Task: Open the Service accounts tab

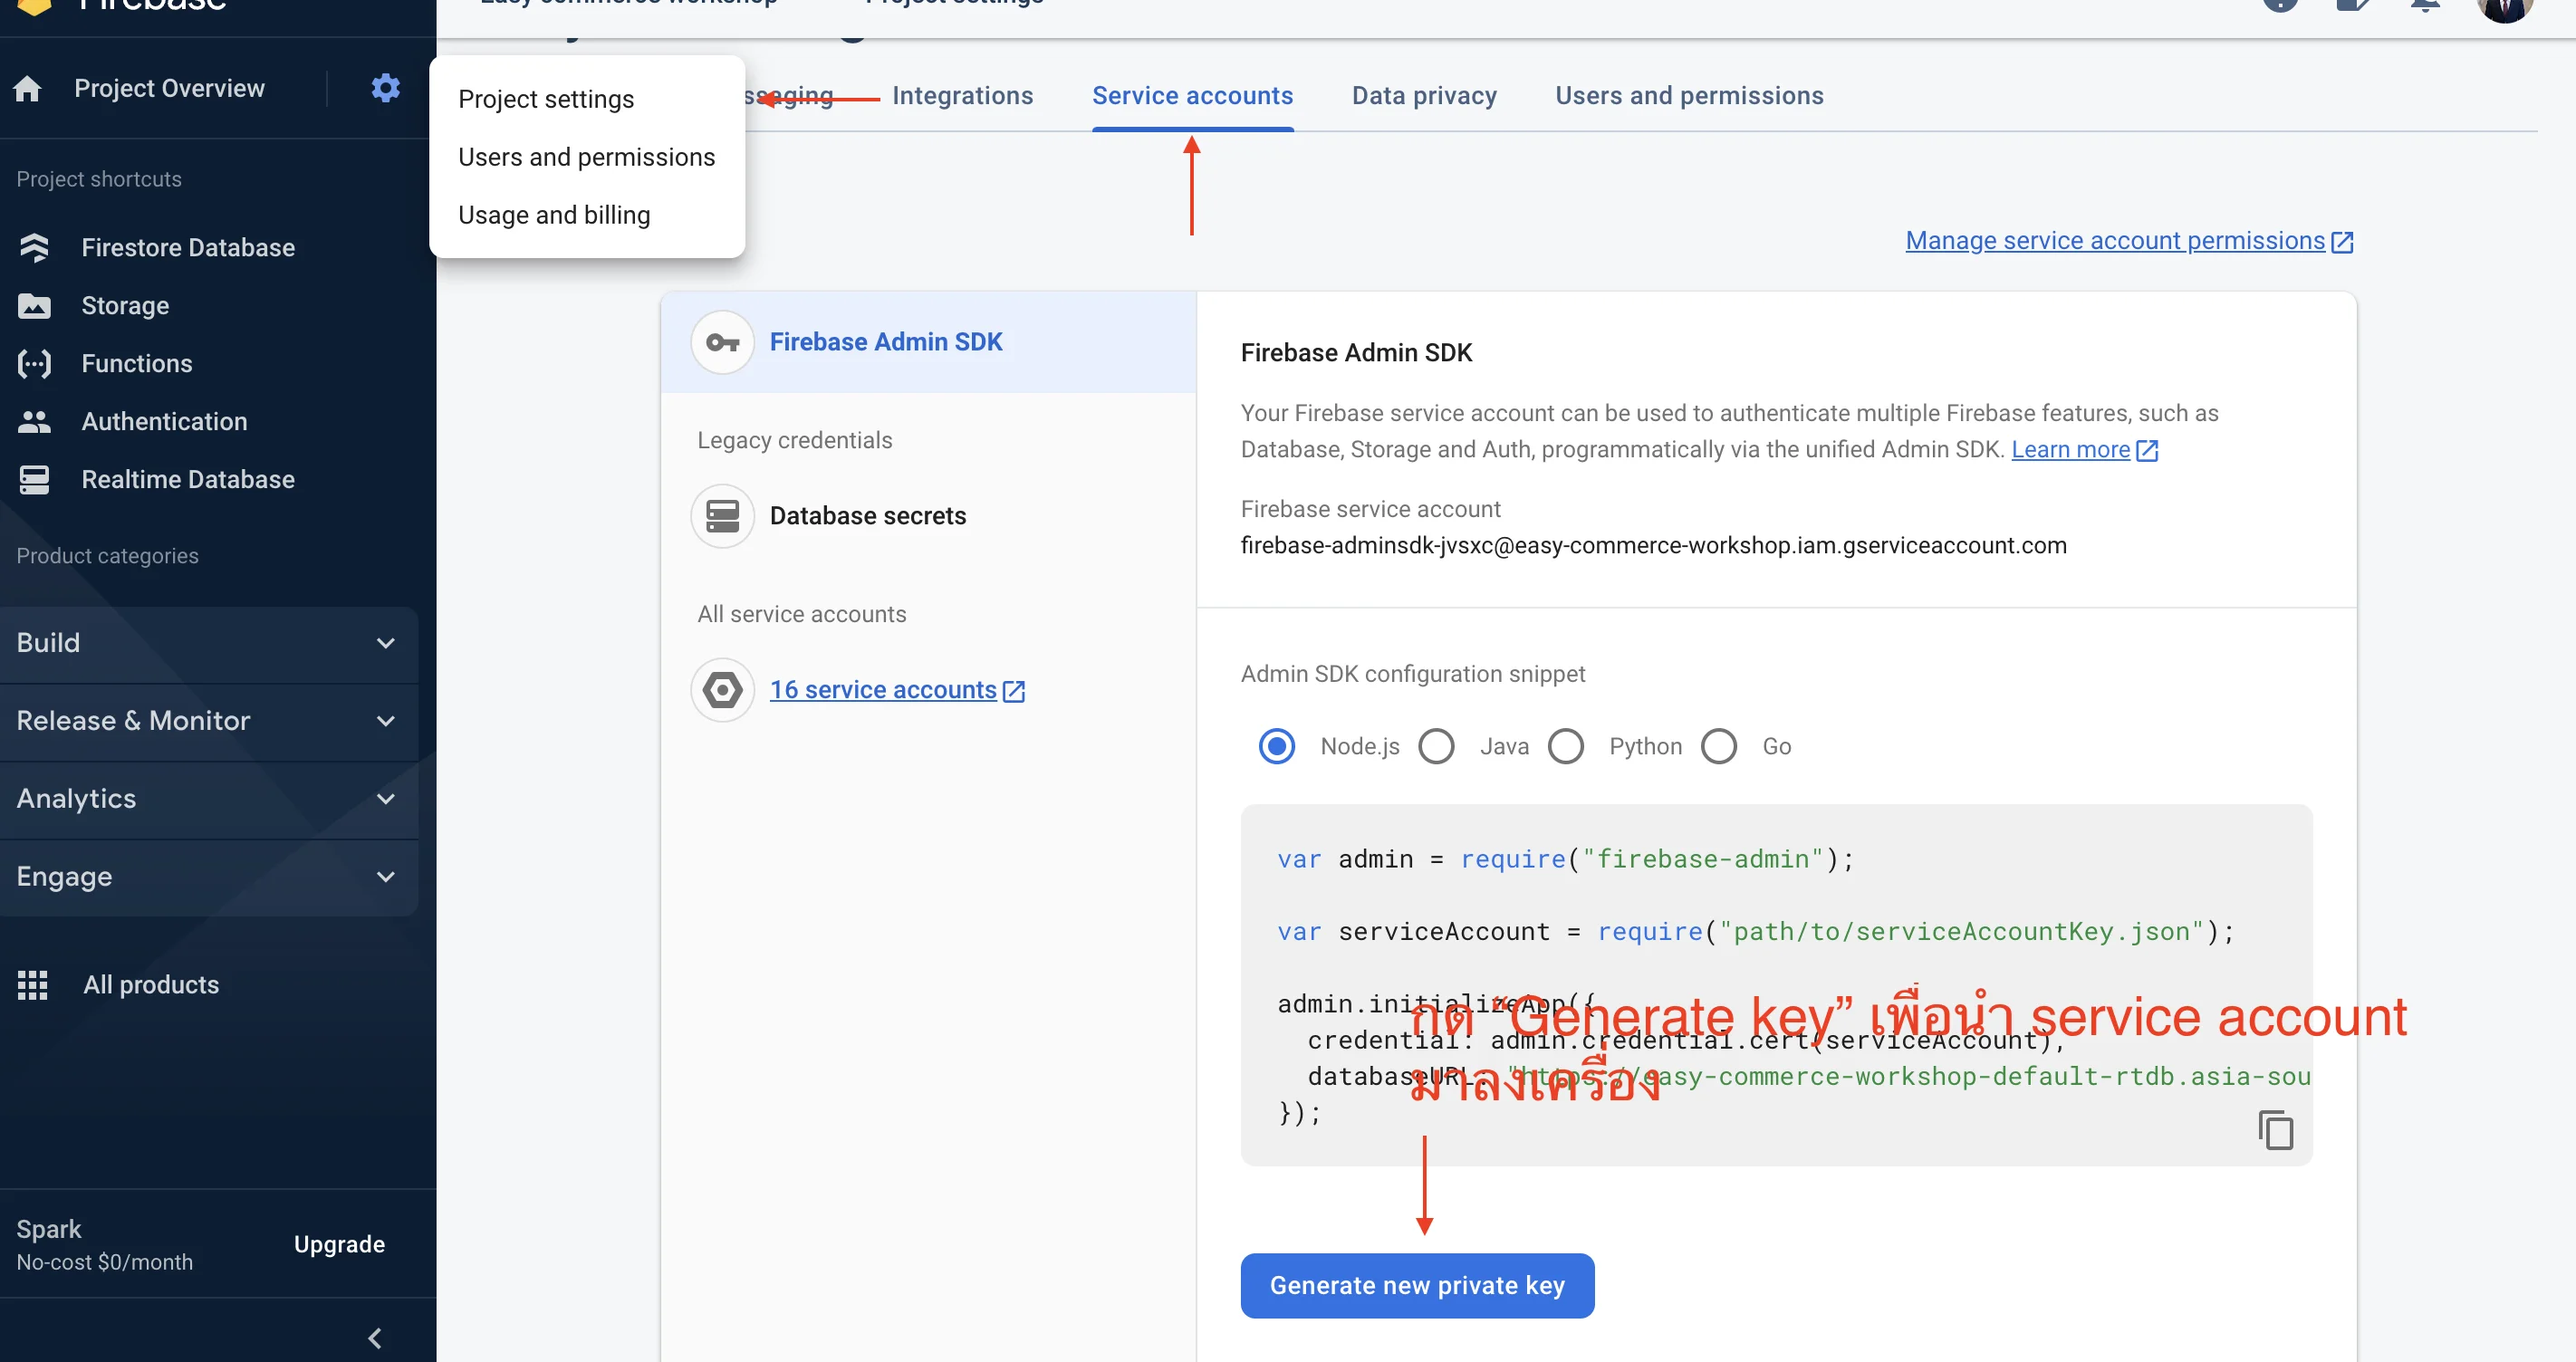Action: coord(1192,95)
